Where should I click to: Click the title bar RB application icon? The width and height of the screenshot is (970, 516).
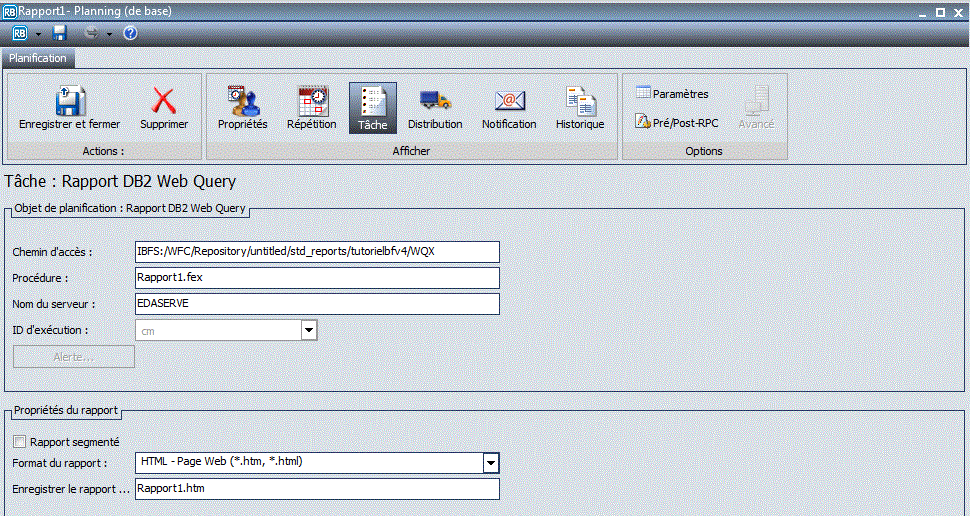tap(9, 12)
